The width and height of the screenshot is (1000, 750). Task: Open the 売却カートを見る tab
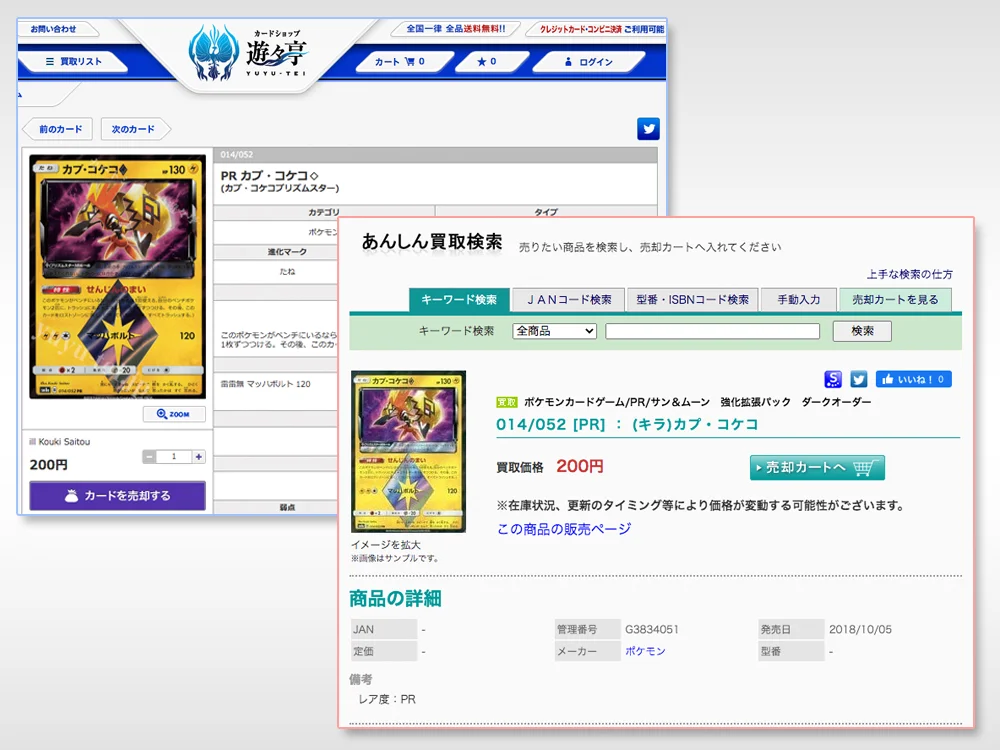pos(895,299)
